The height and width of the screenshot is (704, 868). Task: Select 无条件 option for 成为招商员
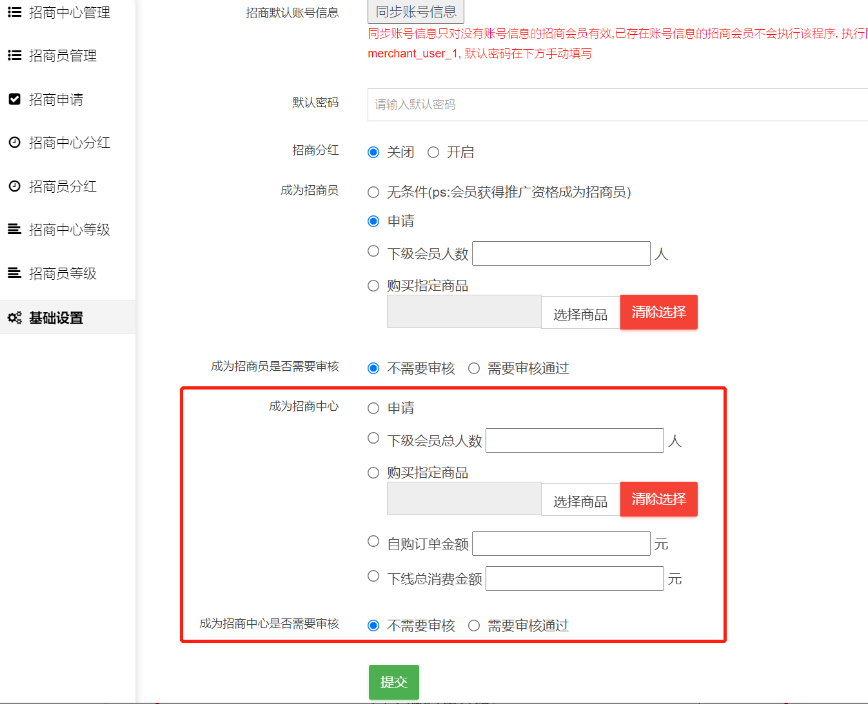[373, 192]
